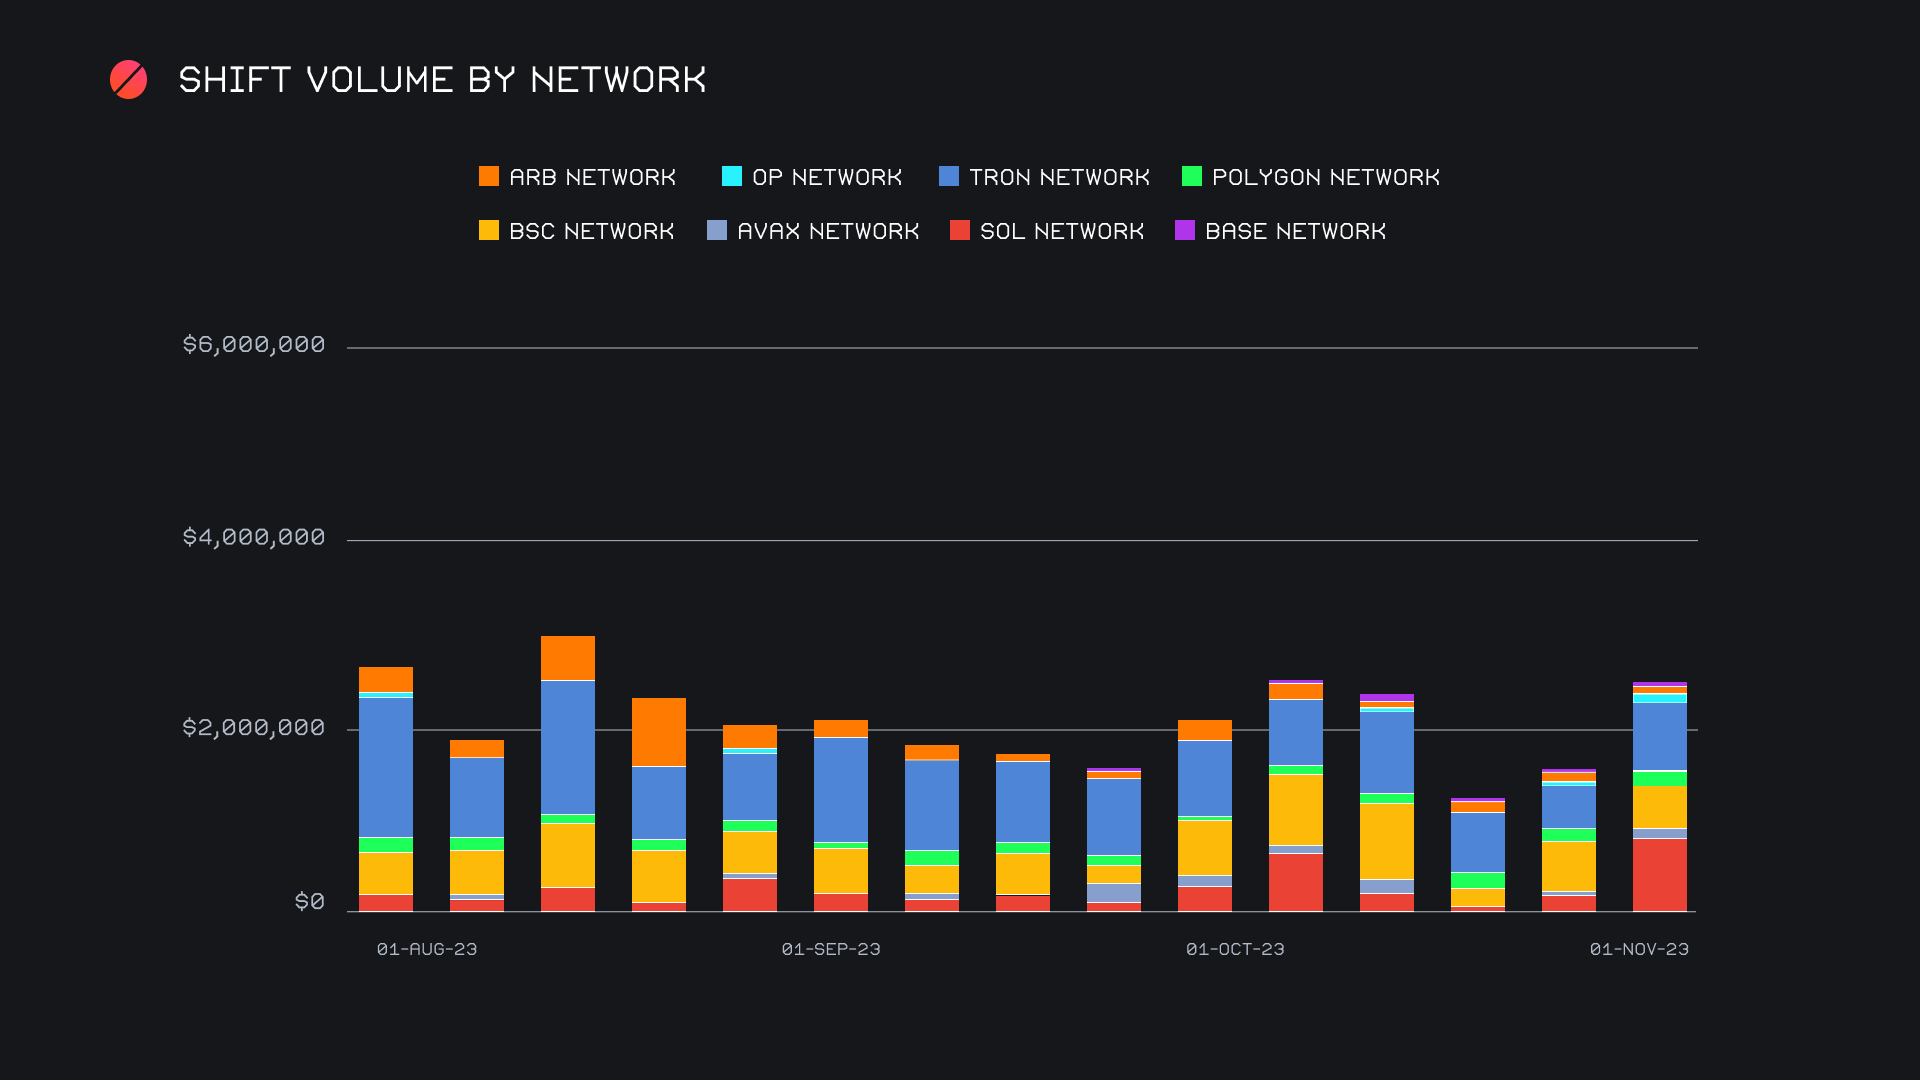Click the red SideShift logo icon
The height and width of the screenshot is (1080, 1920).
128,80
